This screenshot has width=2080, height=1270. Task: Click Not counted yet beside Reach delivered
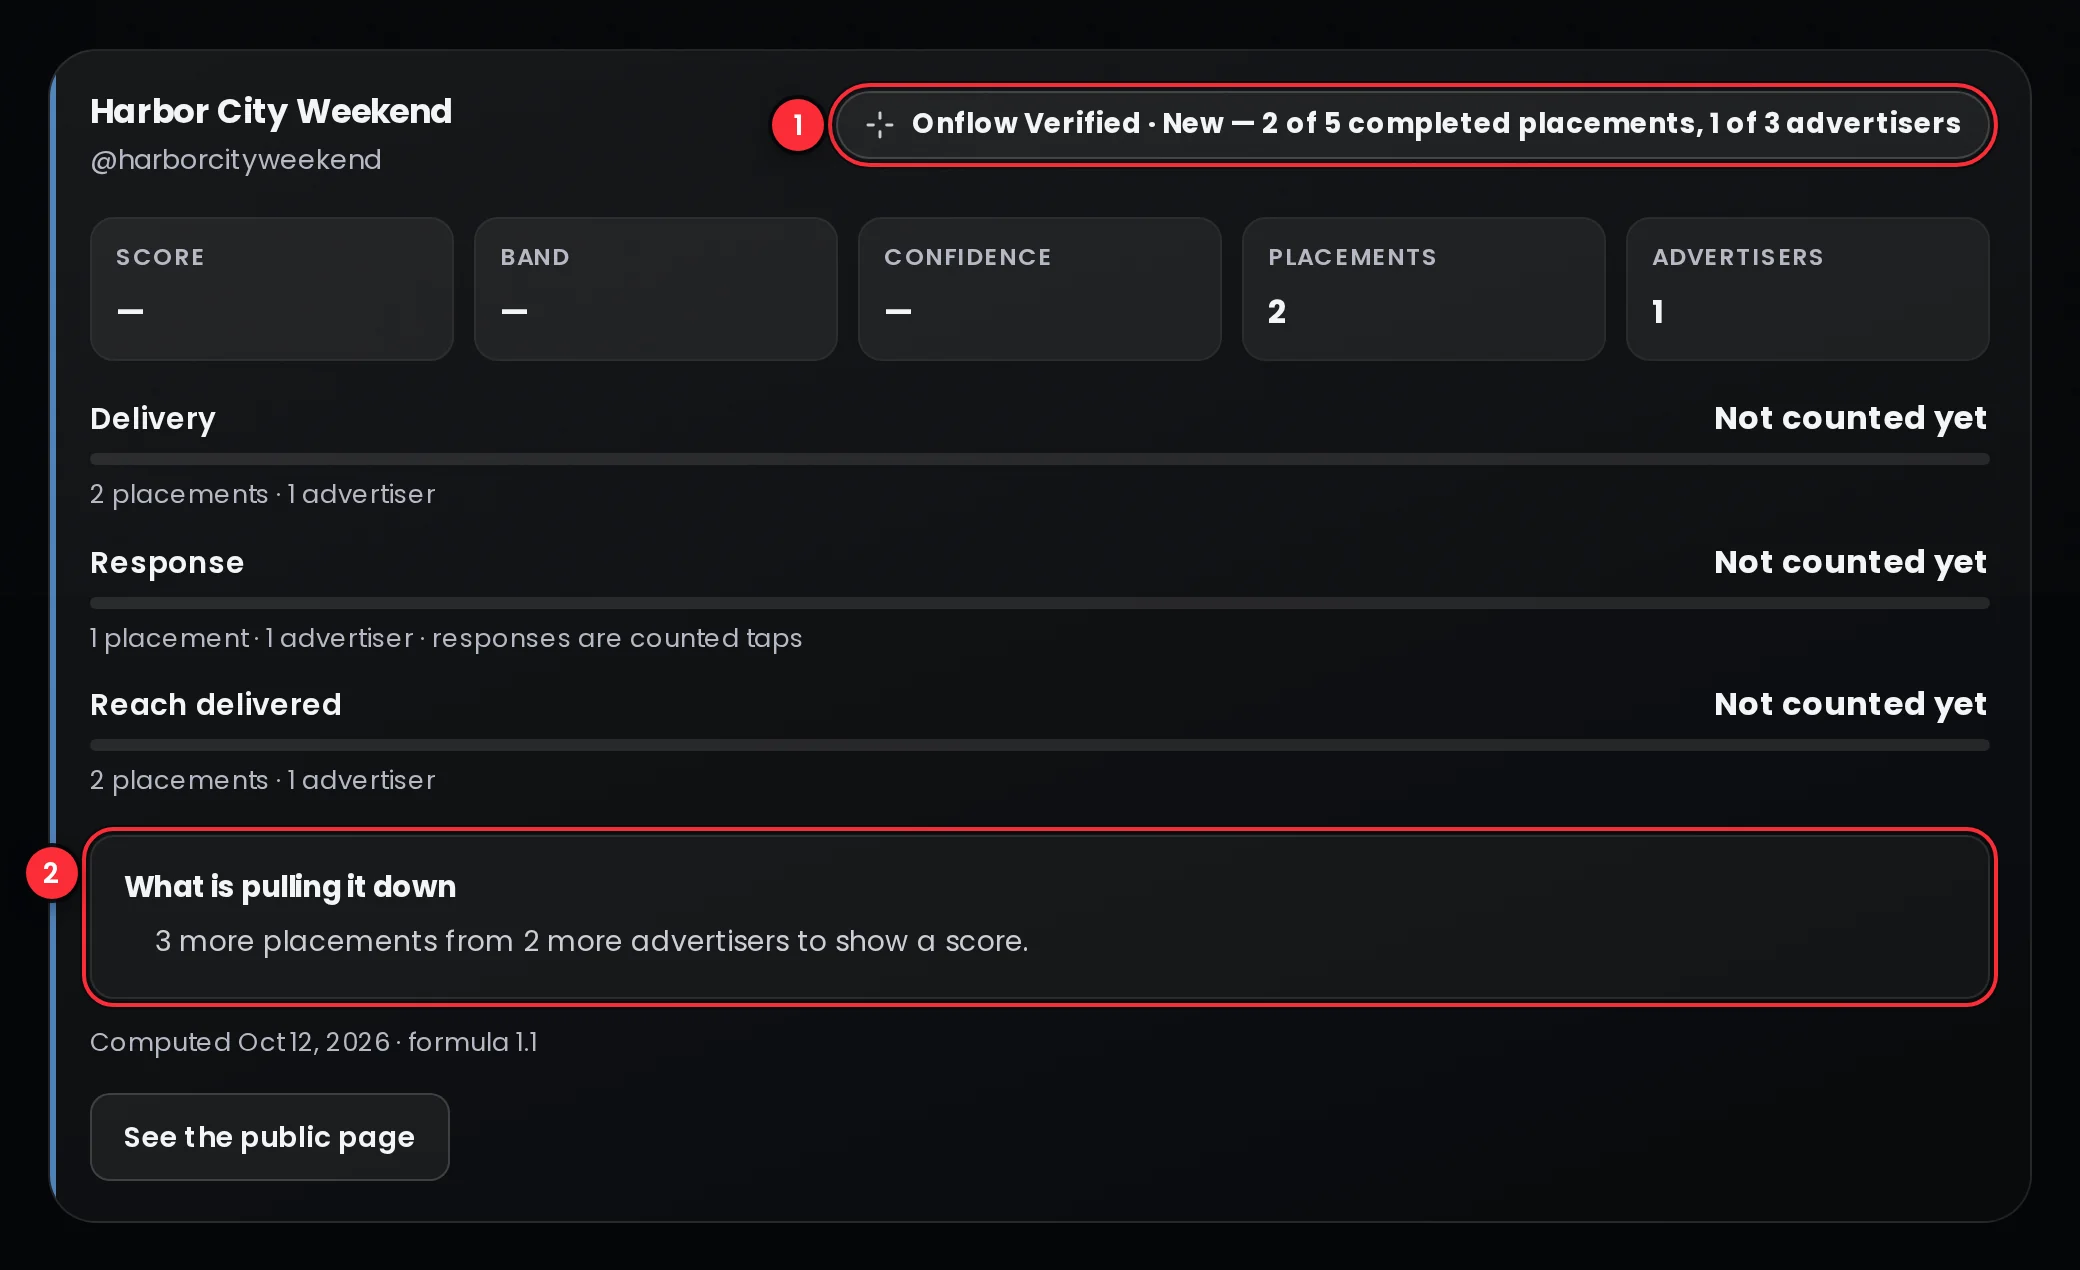1851,704
